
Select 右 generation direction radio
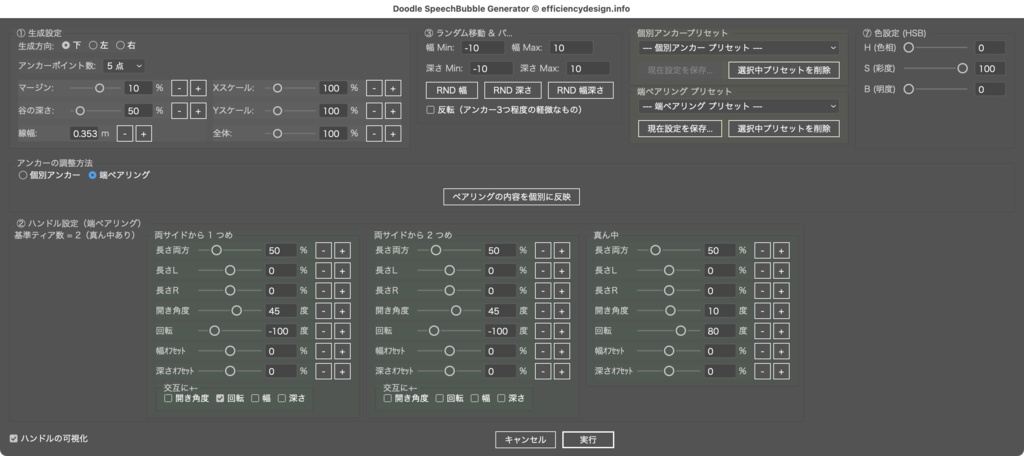coord(120,46)
